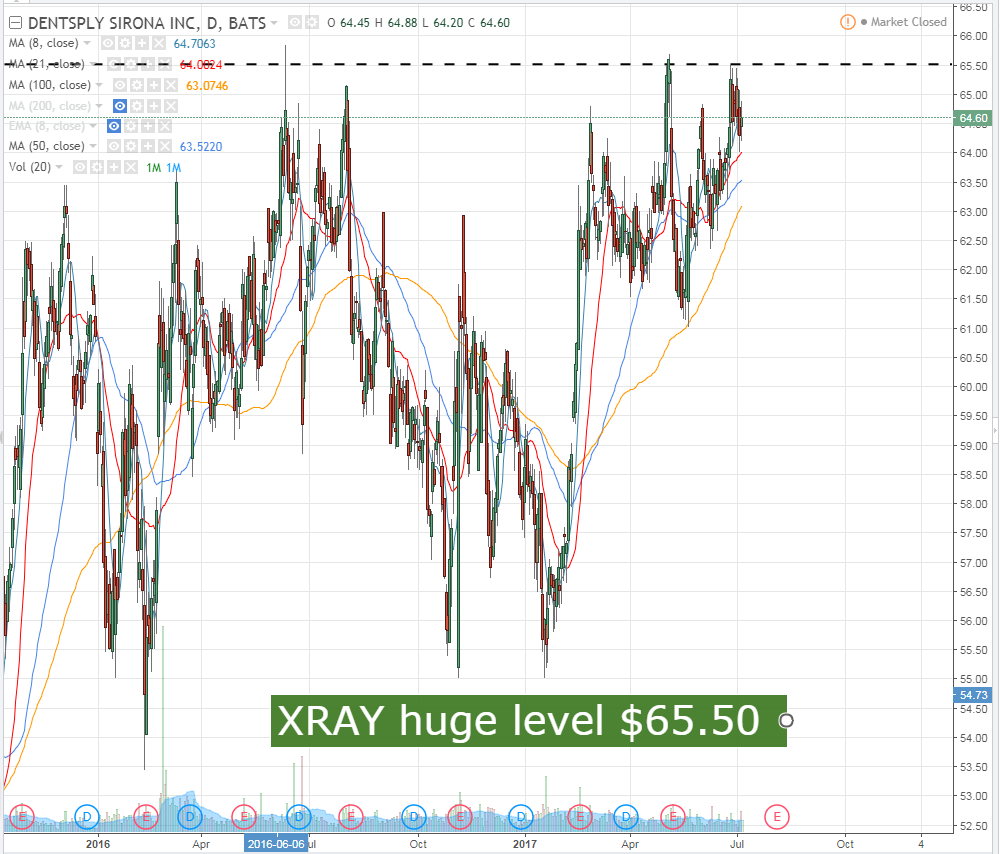Show the hidden MA (200, close) line

pos(119,106)
